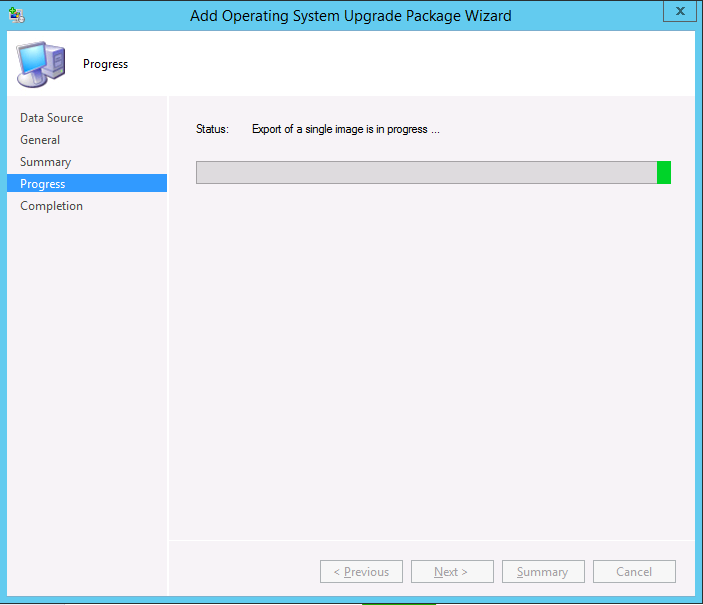
Task: Select the highlighted Progress step
Action: pos(87,183)
